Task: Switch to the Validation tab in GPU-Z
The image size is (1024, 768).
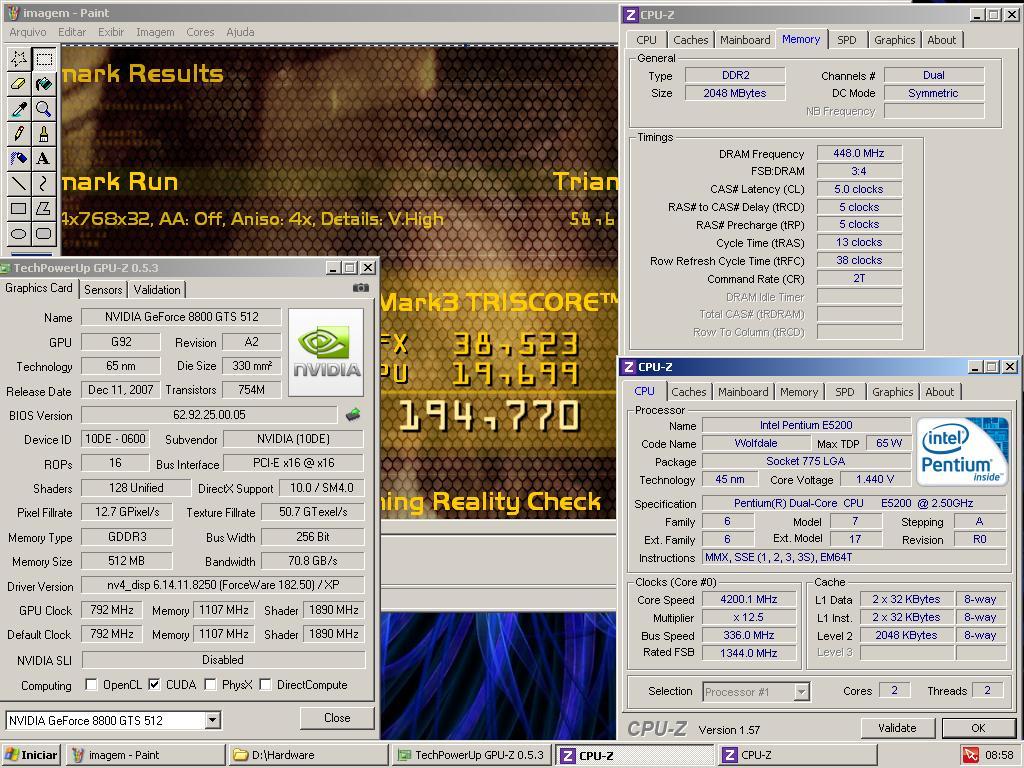Action: click(157, 289)
